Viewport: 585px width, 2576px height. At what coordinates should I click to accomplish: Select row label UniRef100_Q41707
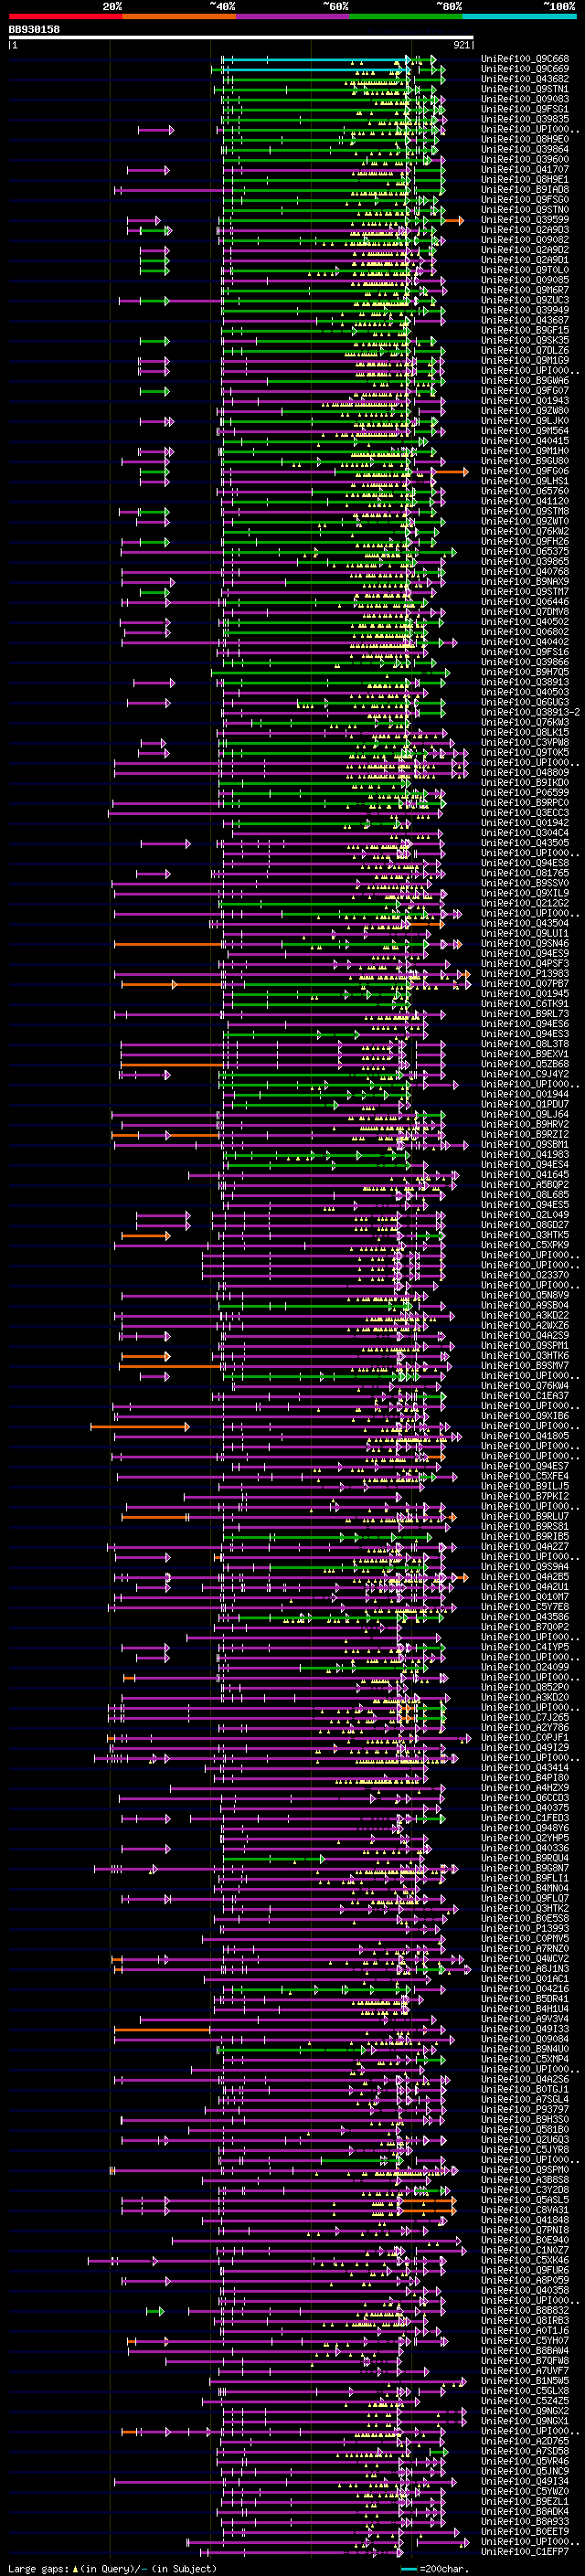(525, 170)
